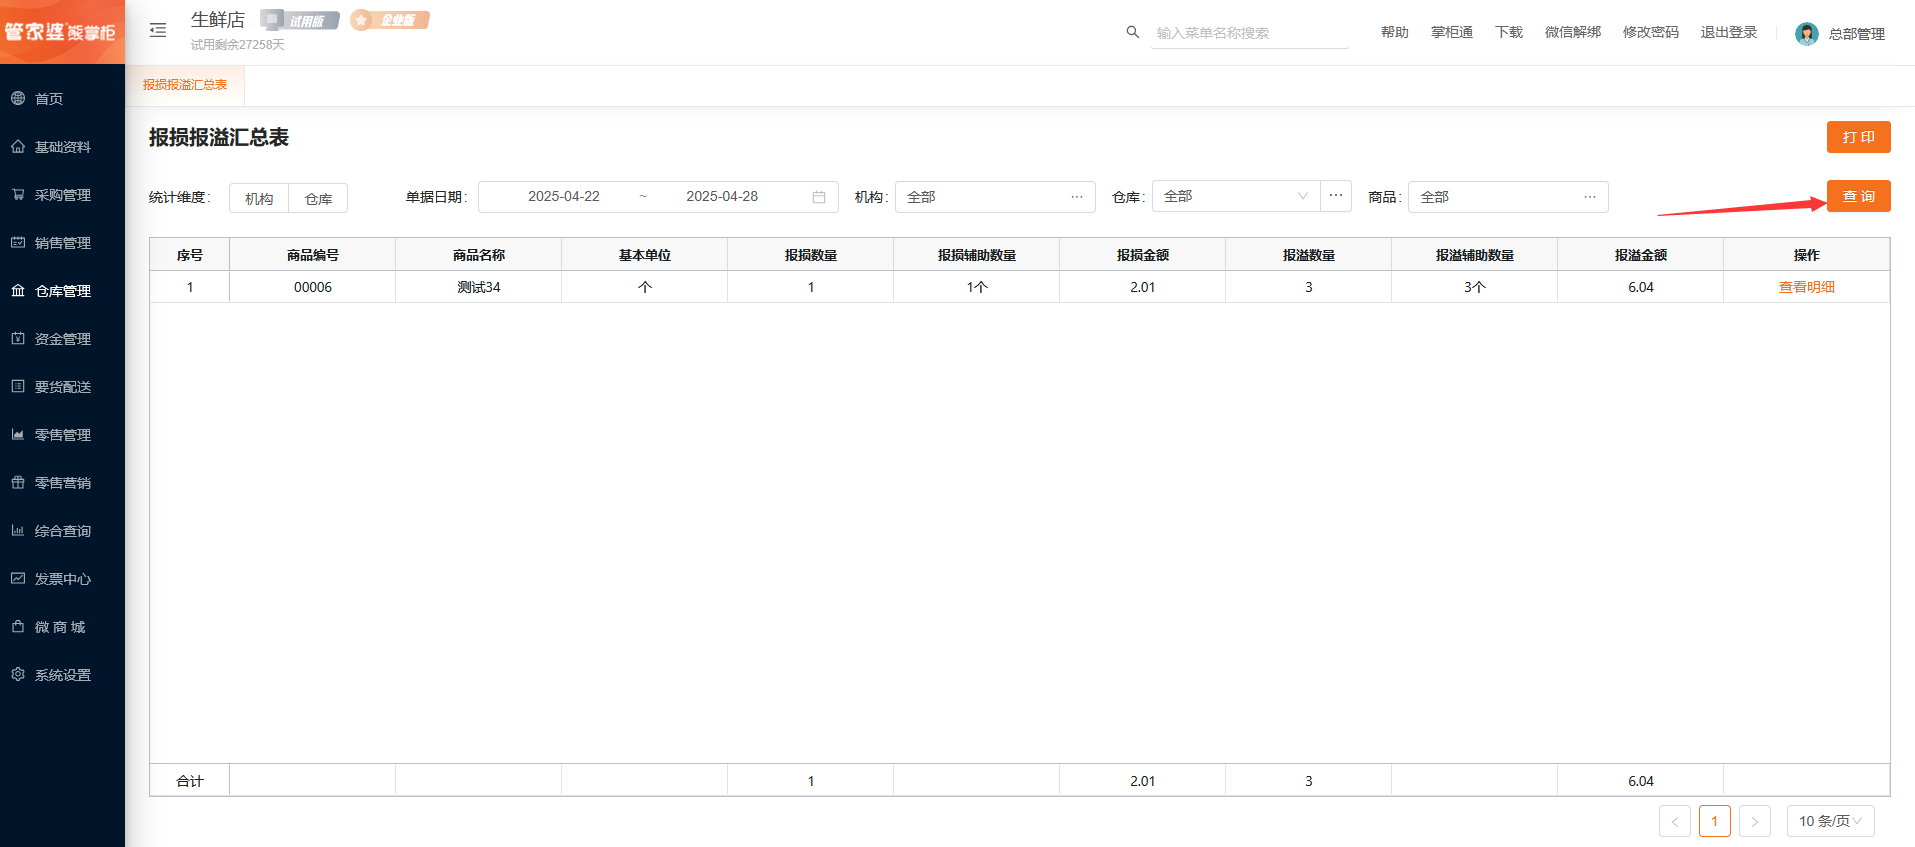
Task: Collapse the sidebar with the hamburger icon
Action: tap(158, 30)
